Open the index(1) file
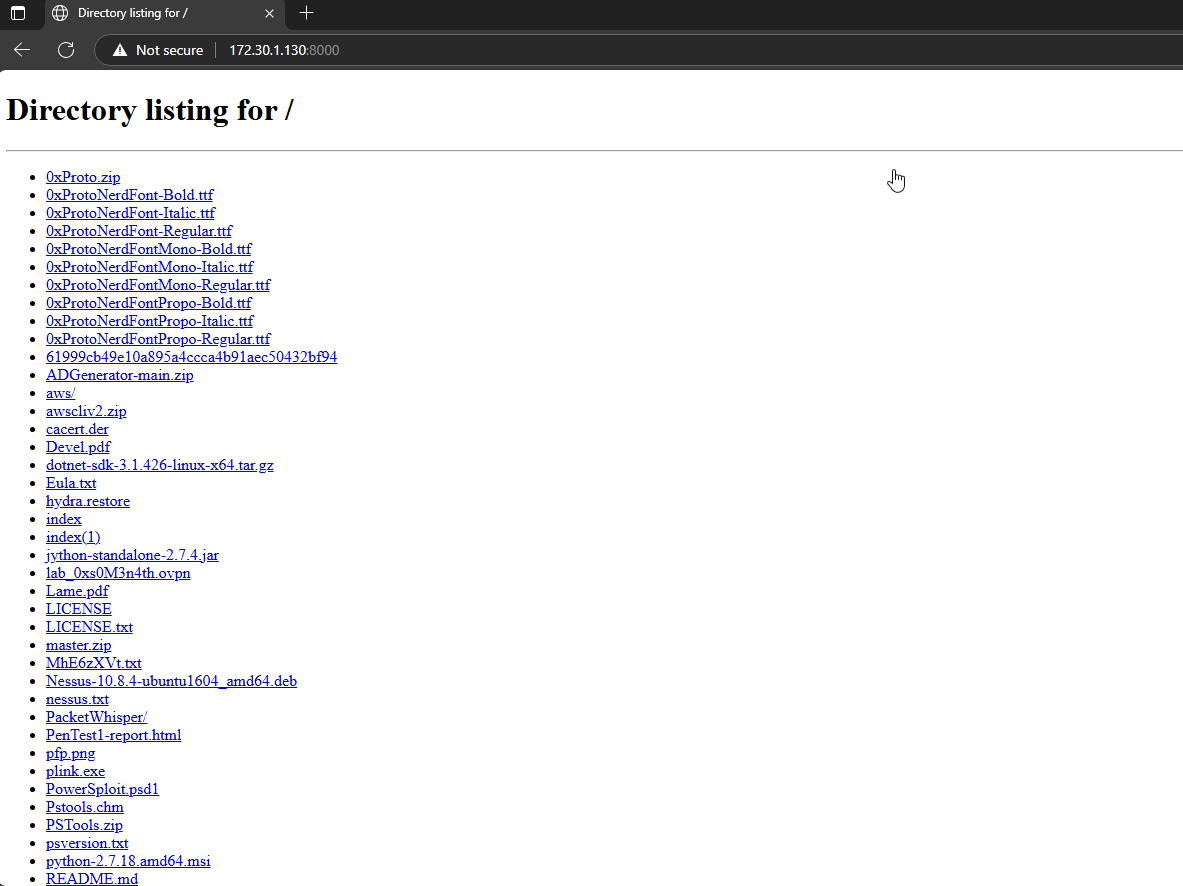The image size is (1183, 886). tap(73, 537)
